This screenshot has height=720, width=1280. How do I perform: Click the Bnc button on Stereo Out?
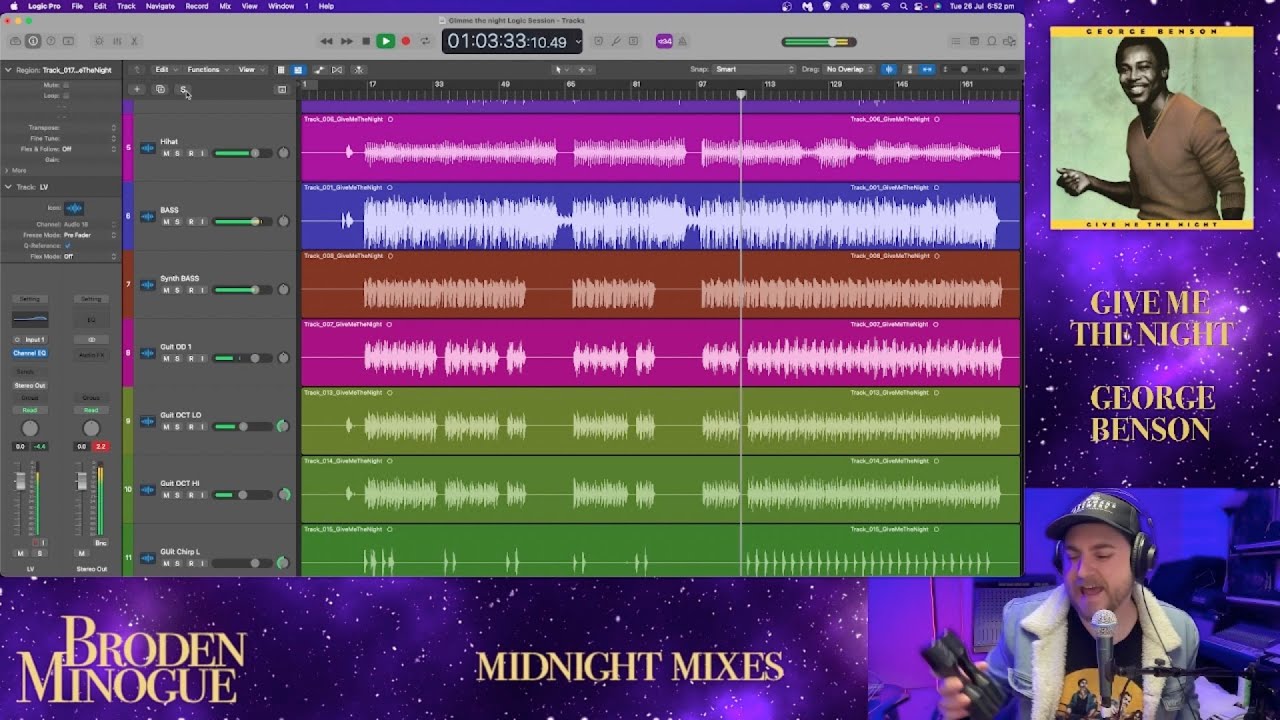coord(100,543)
